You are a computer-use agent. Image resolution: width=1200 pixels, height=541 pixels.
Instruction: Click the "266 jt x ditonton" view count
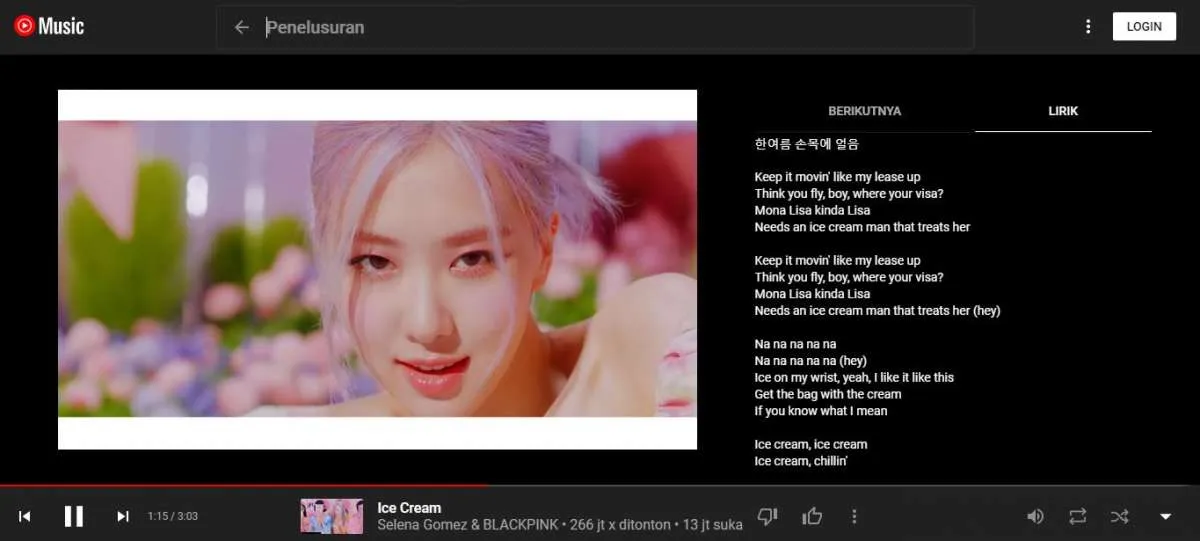pos(620,525)
